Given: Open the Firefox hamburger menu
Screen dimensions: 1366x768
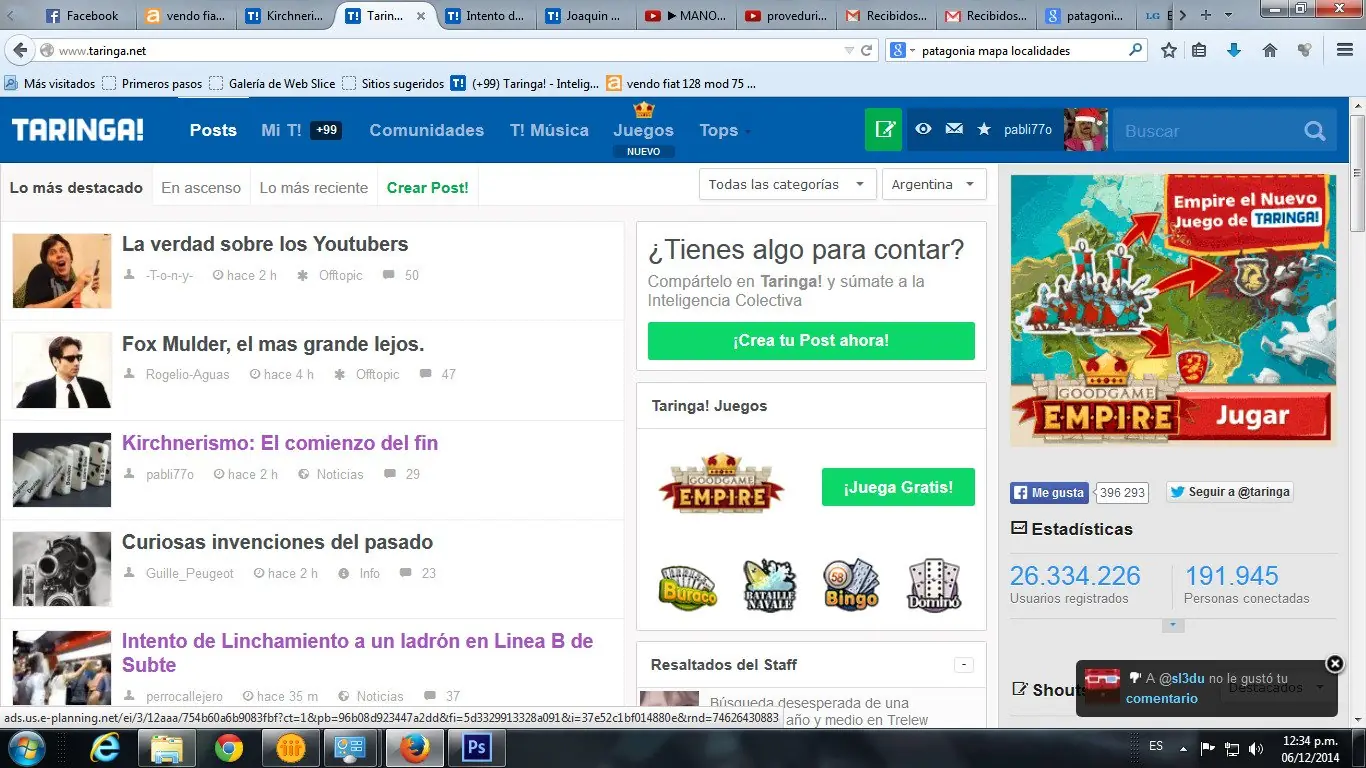Looking at the screenshot, I should pos(1345,50).
